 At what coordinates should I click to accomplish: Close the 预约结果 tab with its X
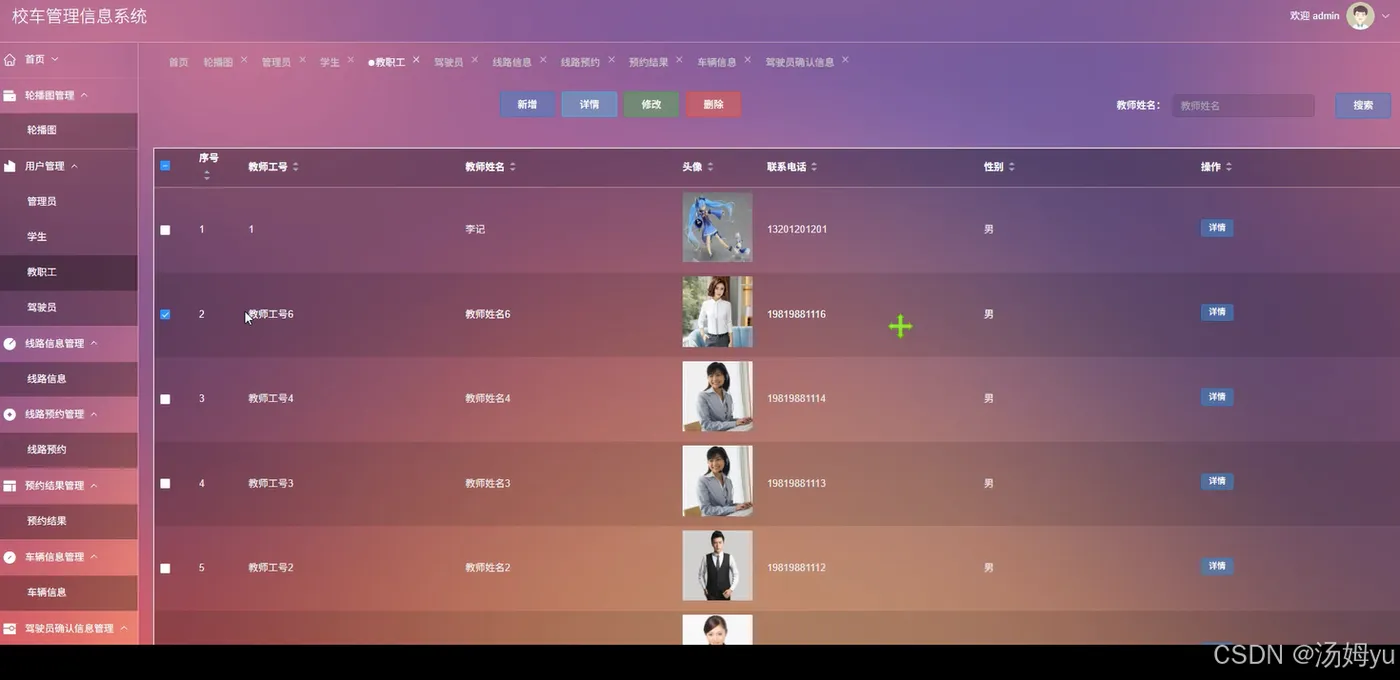679,60
